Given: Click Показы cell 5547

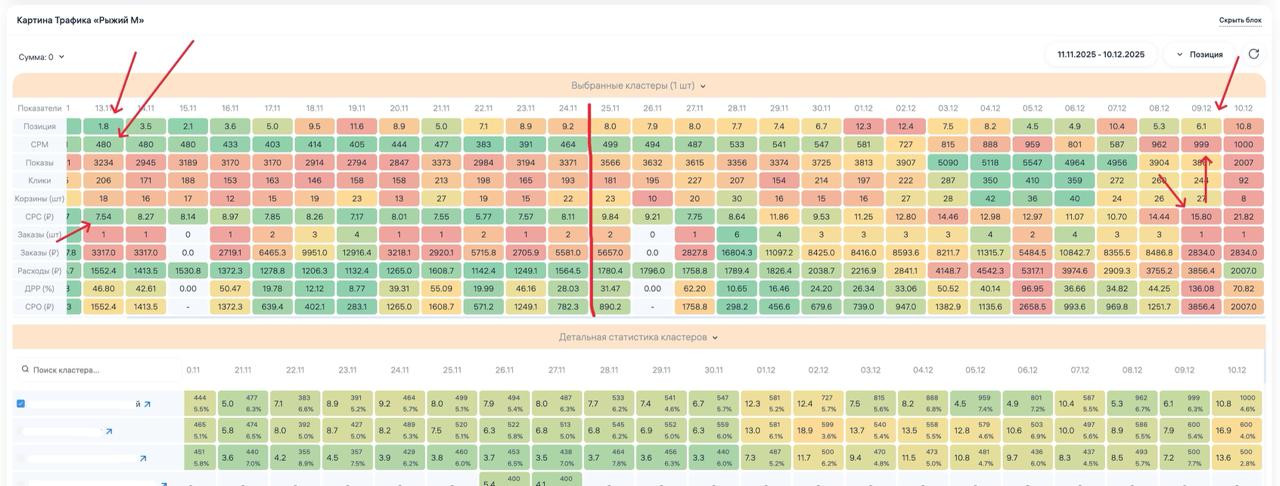Looking at the screenshot, I should 1033,163.
